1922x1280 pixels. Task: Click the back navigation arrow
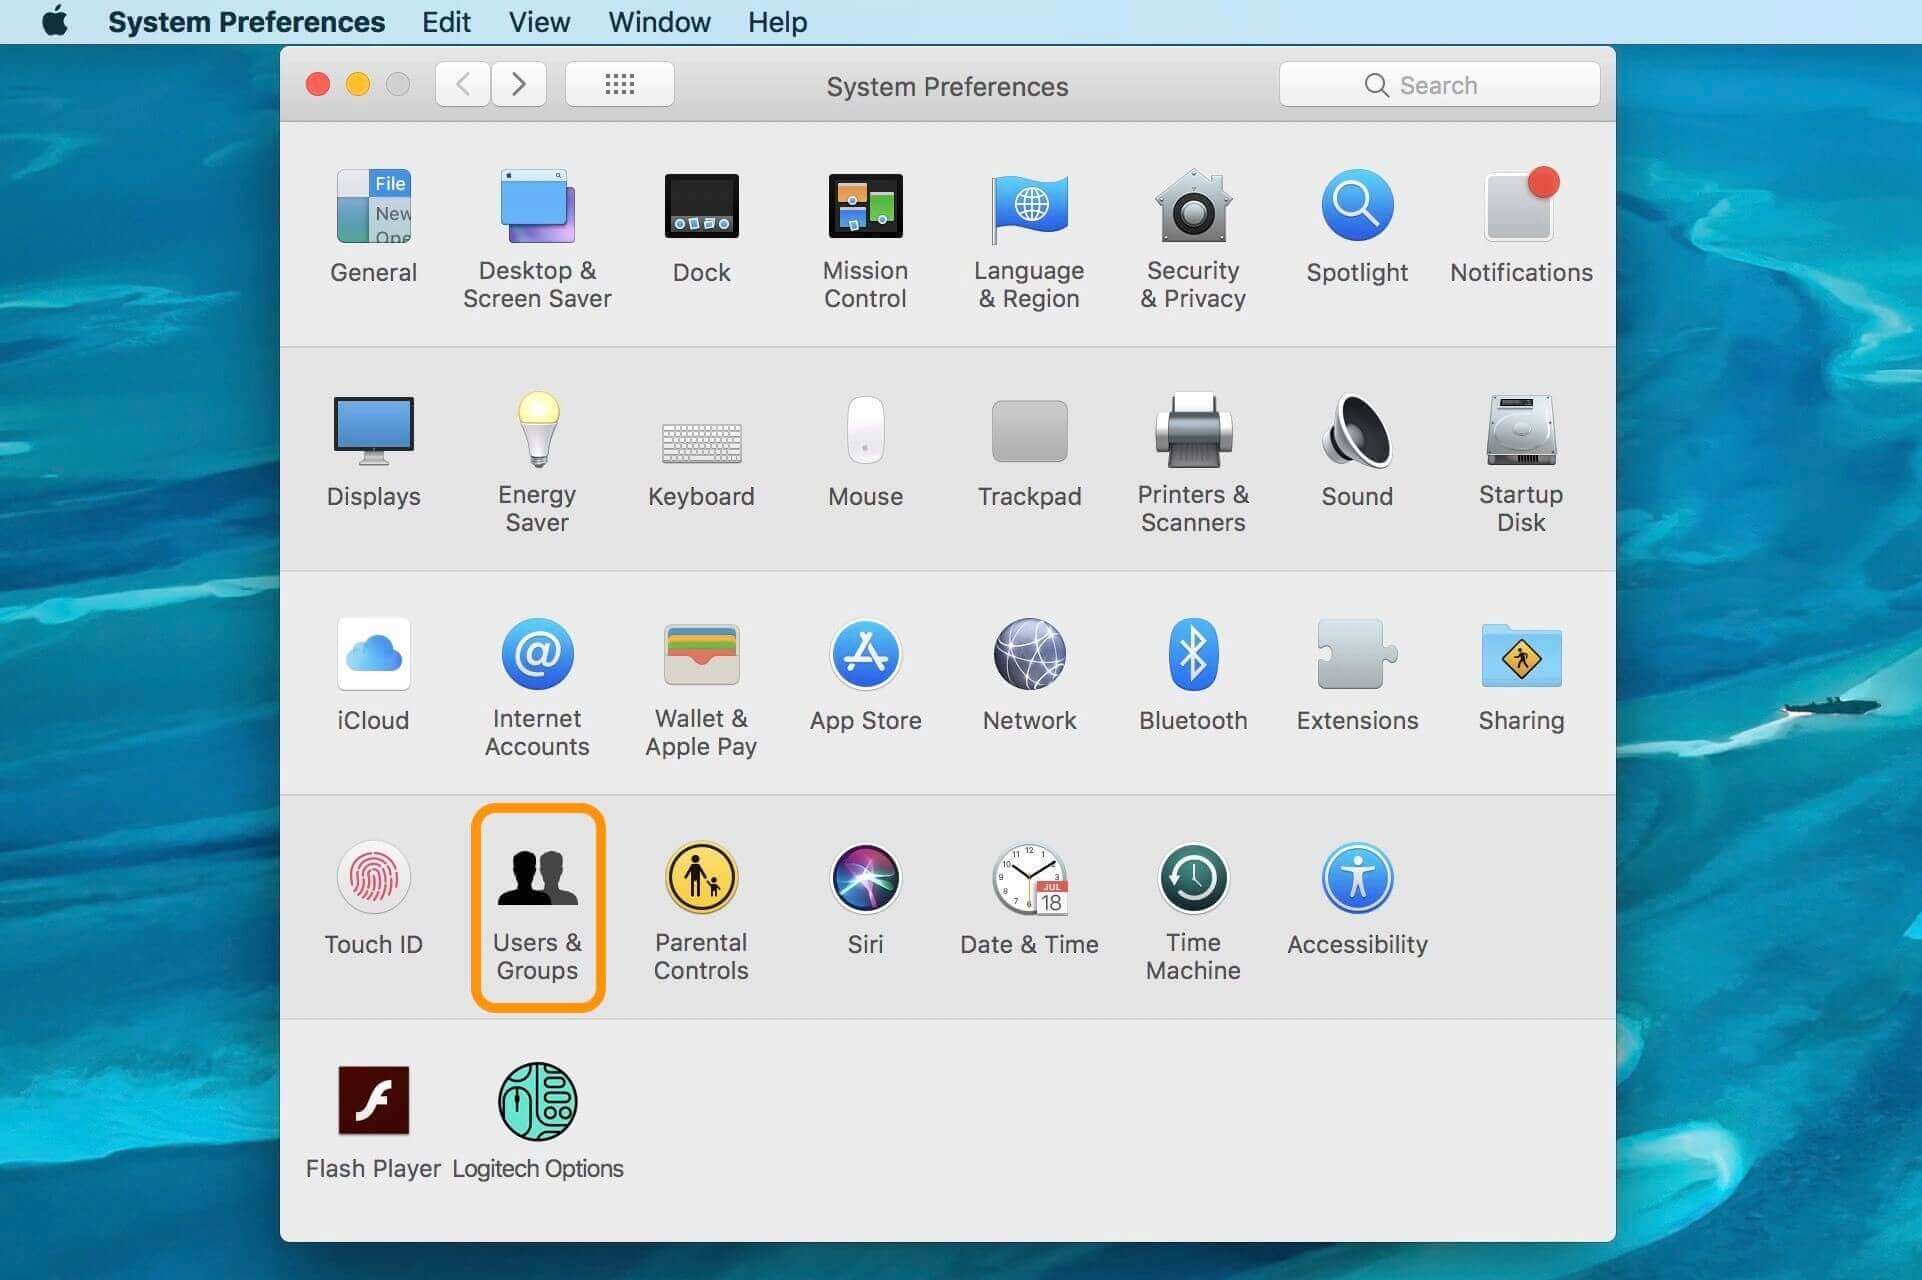(460, 86)
